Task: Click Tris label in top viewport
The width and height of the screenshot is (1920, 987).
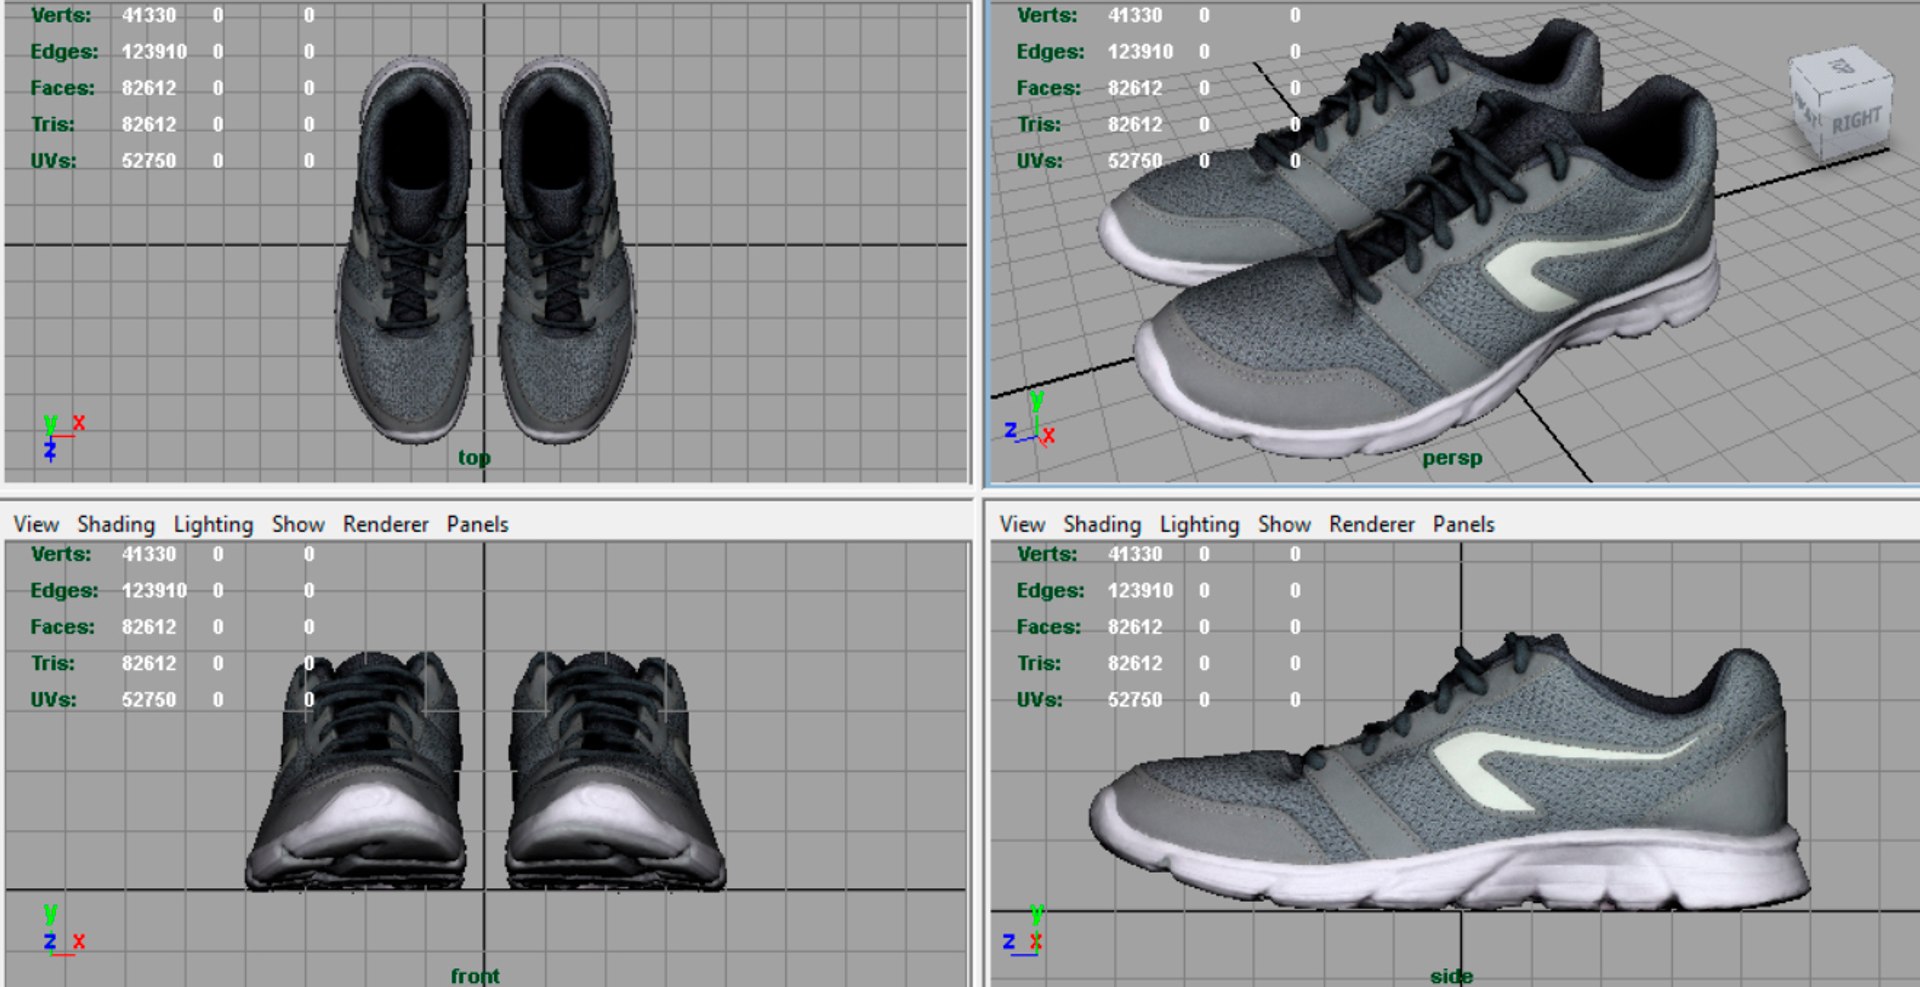Action: tap(52, 124)
